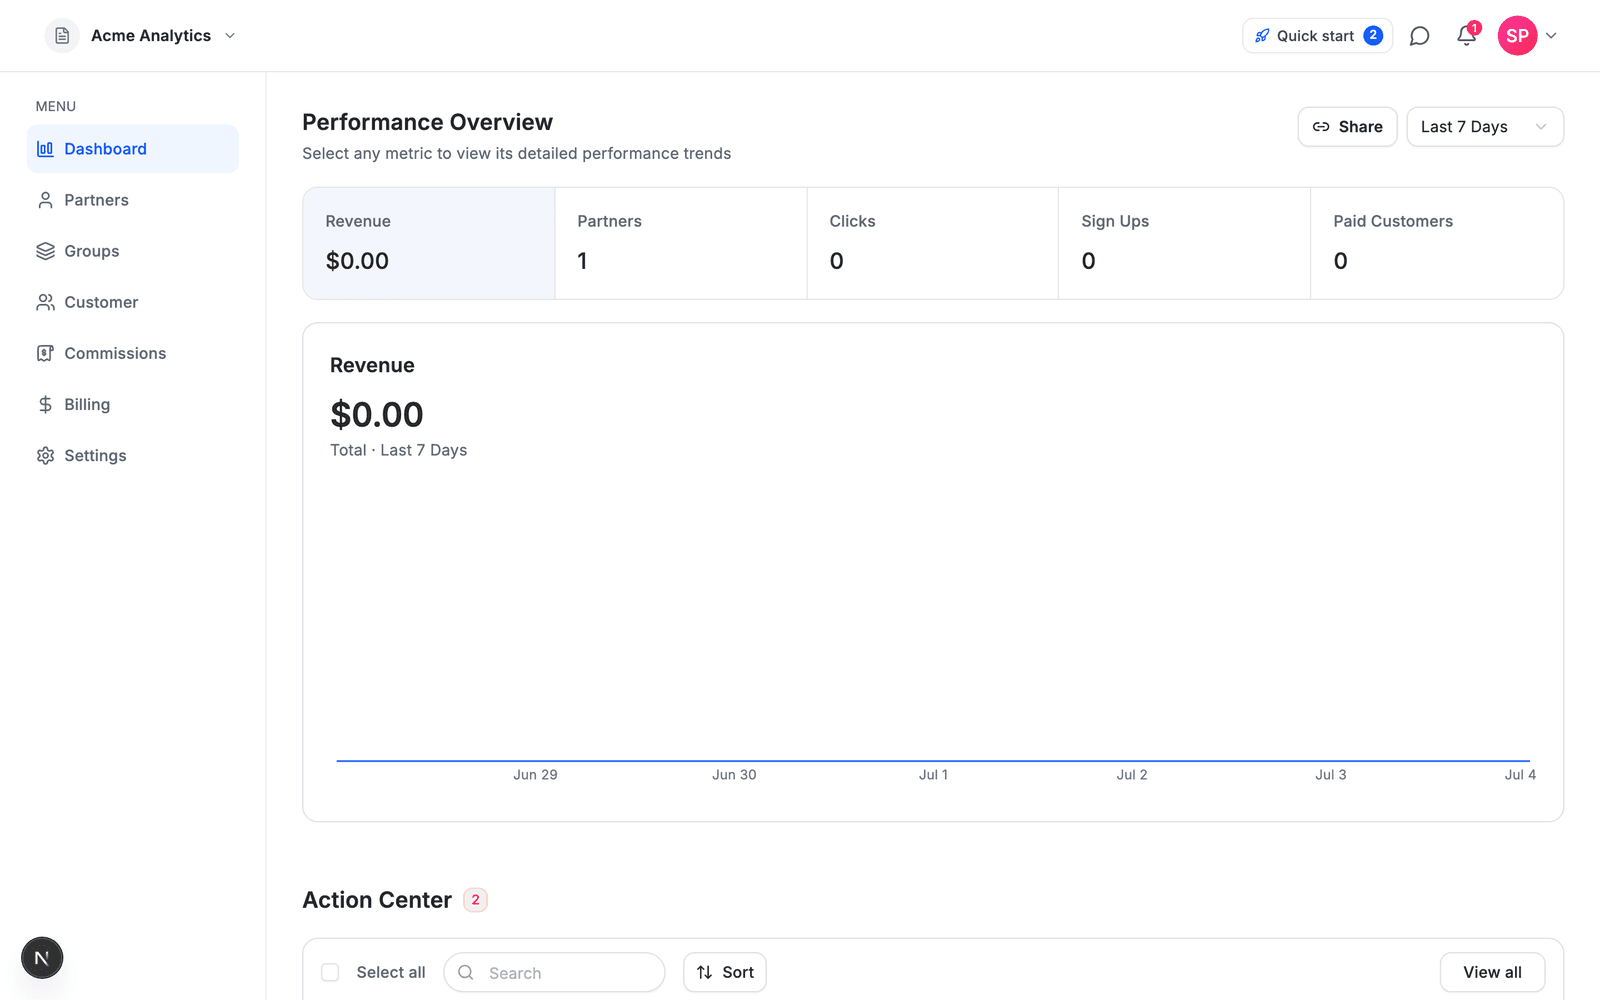Click the Sort button
Viewport: 1600px width, 1000px height.
725,972
